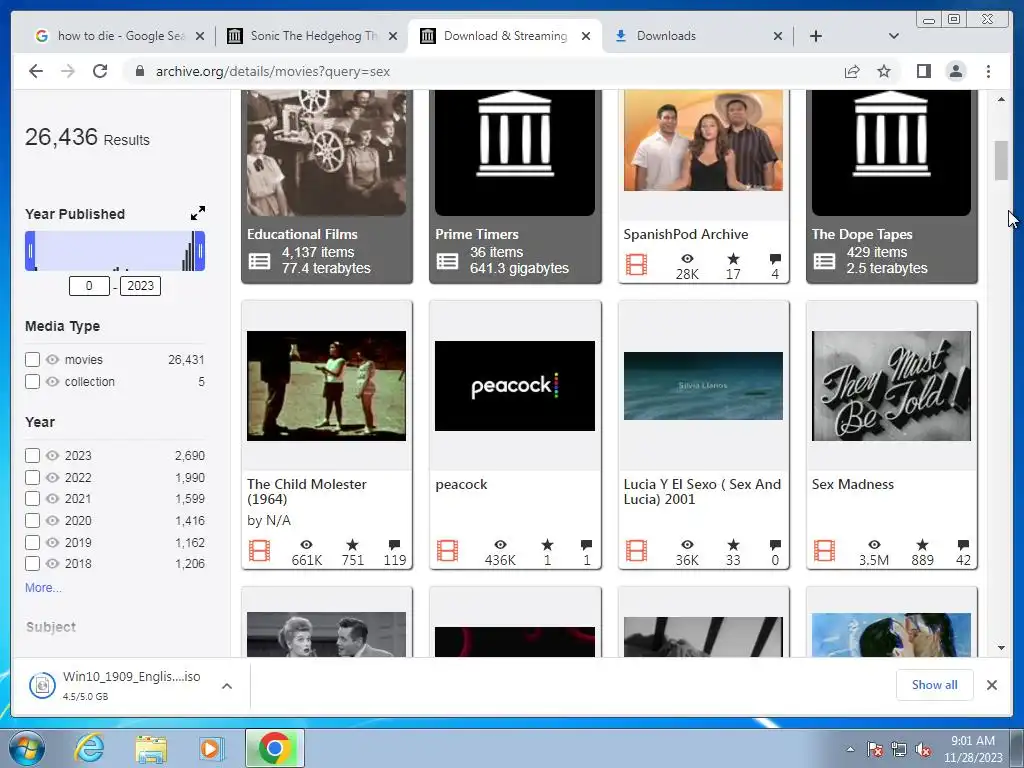Image resolution: width=1024 pixels, height=768 pixels.
Task: Click the page vertical scrollbar thumb
Action: [1001, 160]
